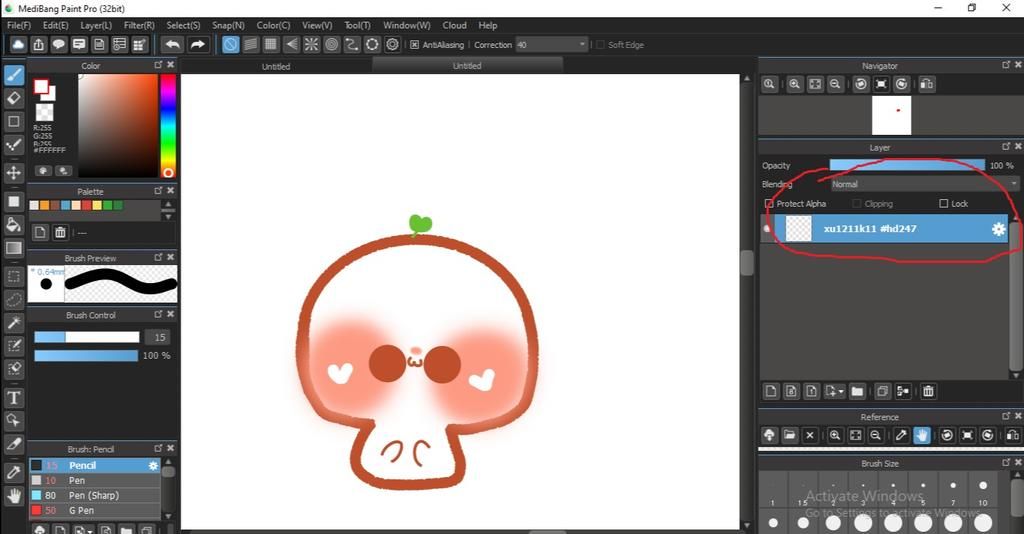Open the Cloud menu
Image resolution: width=1024 pixels, height=534 pixels.
[455, 25]
